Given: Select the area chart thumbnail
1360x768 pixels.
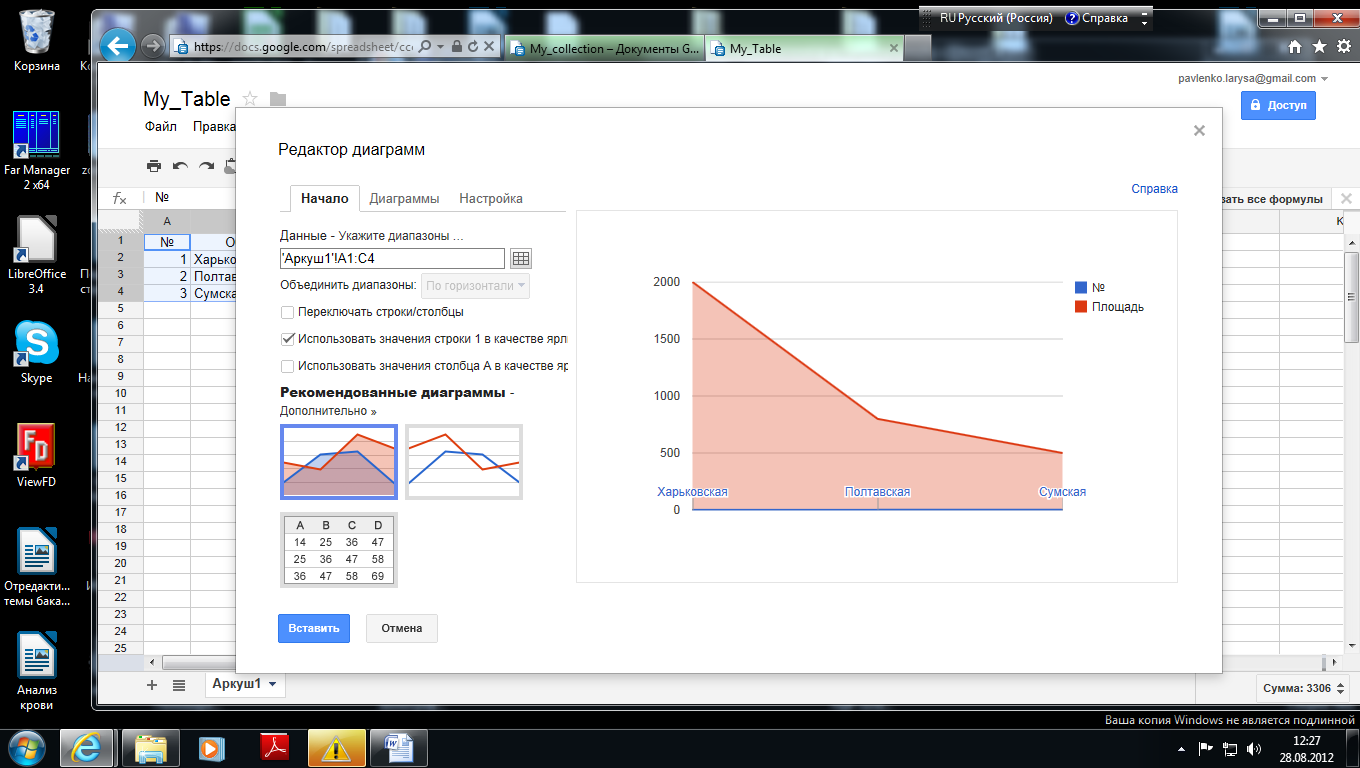Looking at the screenshot, I should click(339, 462).
